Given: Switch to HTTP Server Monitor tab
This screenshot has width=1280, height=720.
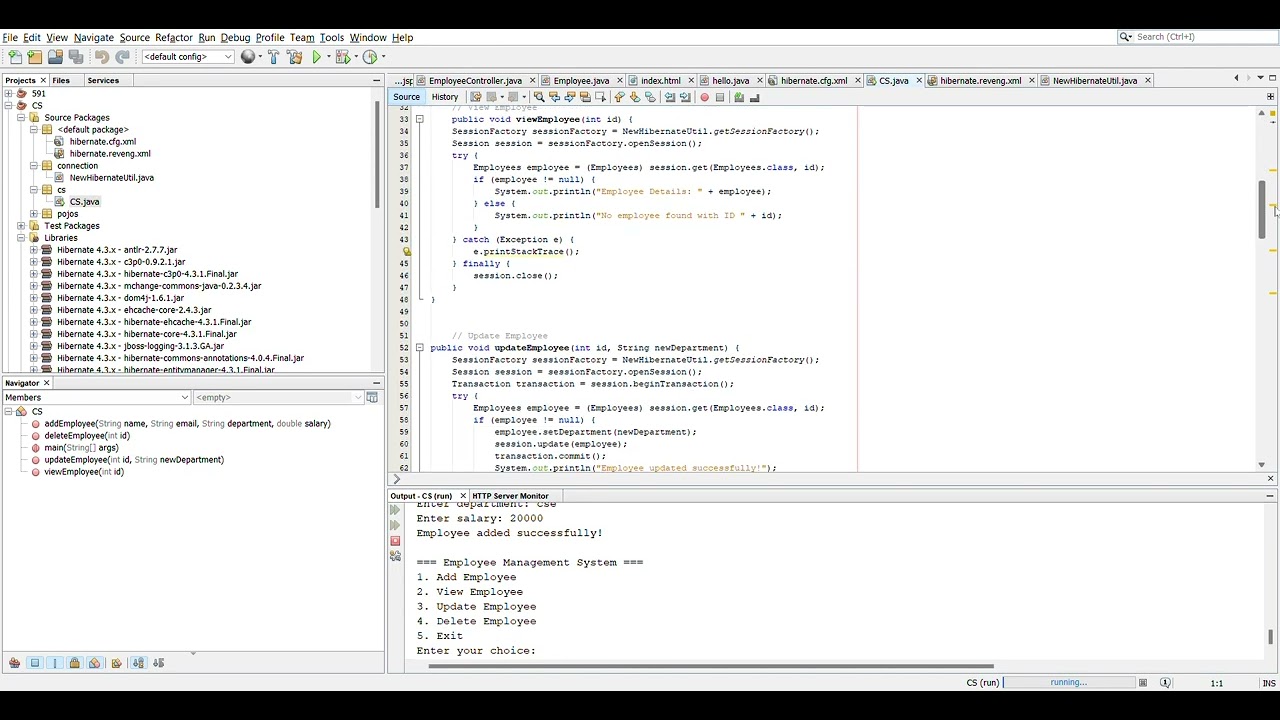Looking at the screenshot, I should tap(510, 496).
